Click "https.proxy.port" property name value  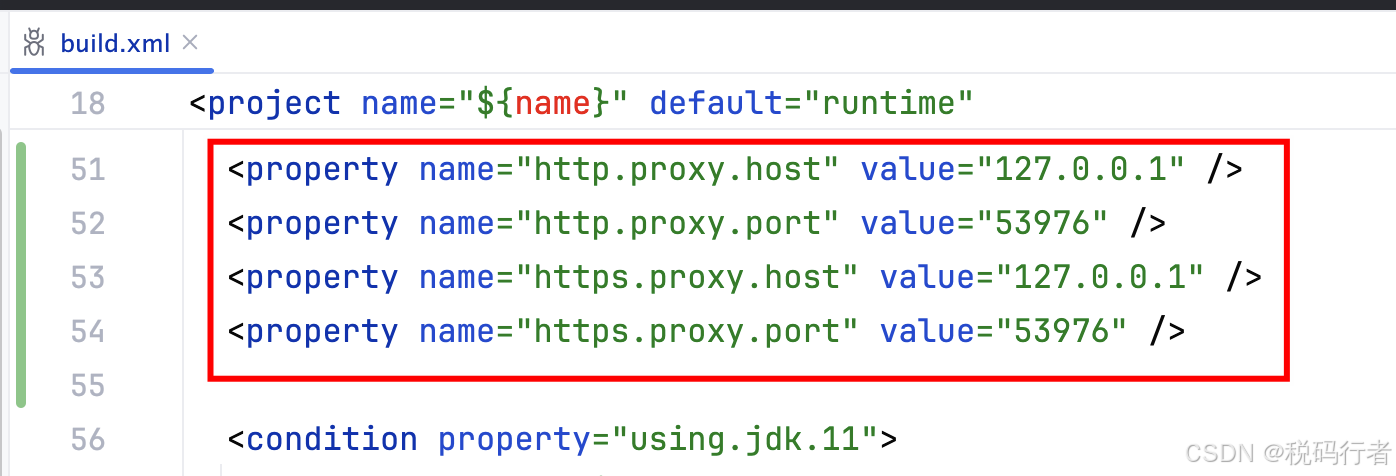(x=687, y=331)
